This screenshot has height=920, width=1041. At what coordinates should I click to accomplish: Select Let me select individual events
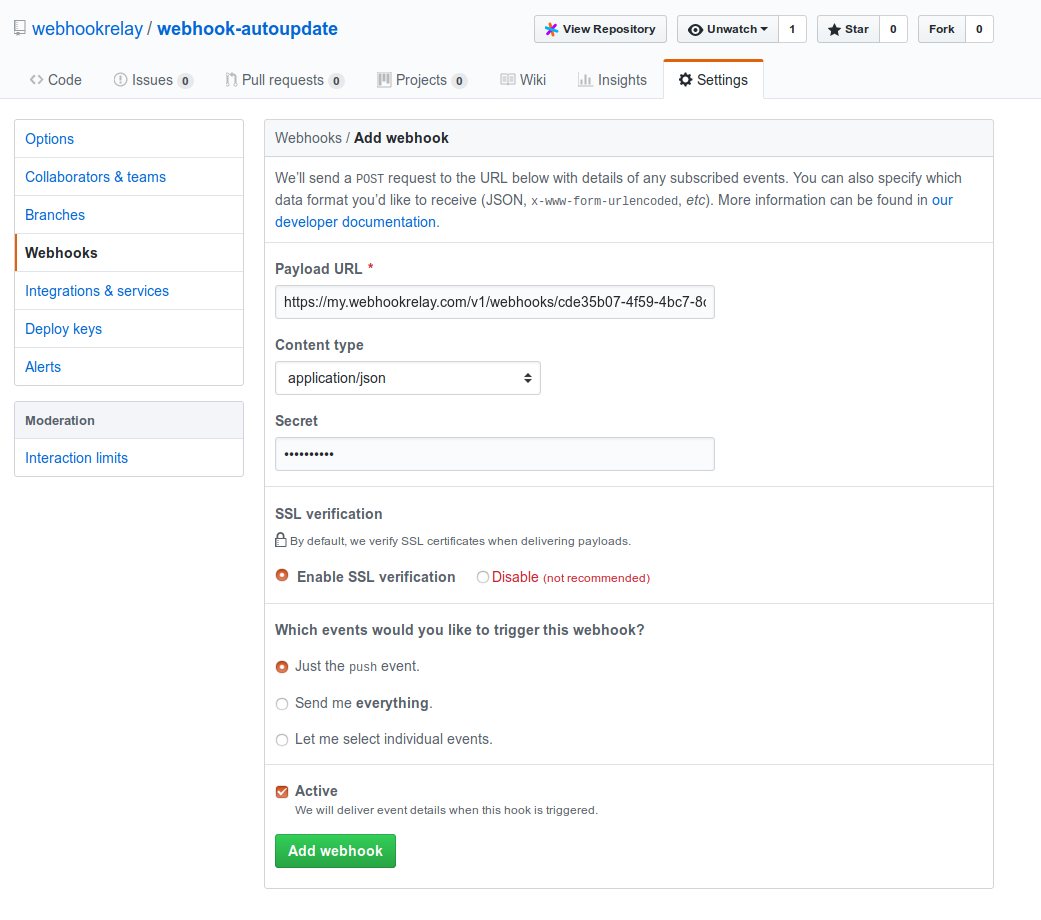tap(282, 739)
